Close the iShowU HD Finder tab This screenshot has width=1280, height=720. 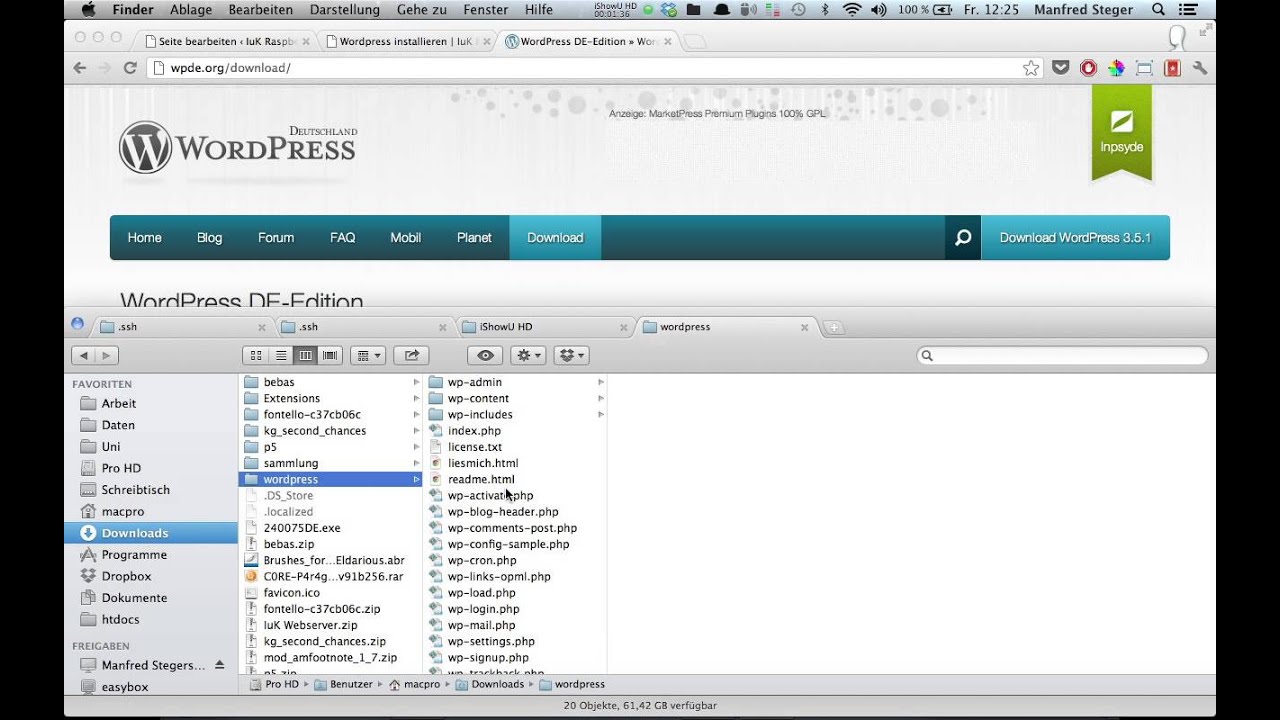coord(623,327)
